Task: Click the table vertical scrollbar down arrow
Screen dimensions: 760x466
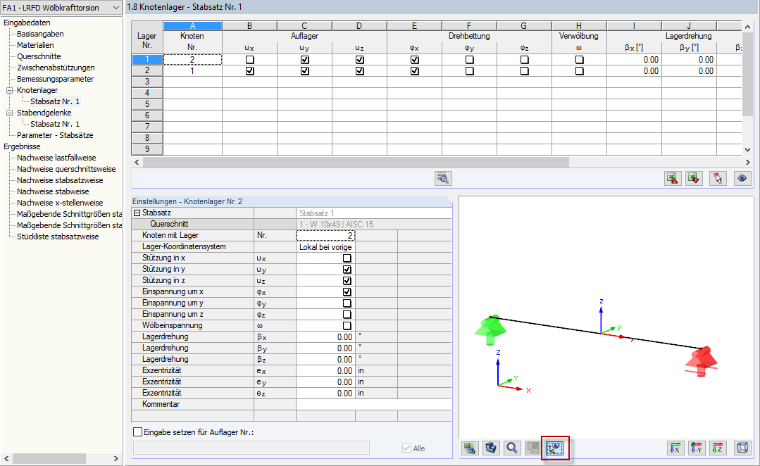Action: pyautogui.click(x=747, y=150)
